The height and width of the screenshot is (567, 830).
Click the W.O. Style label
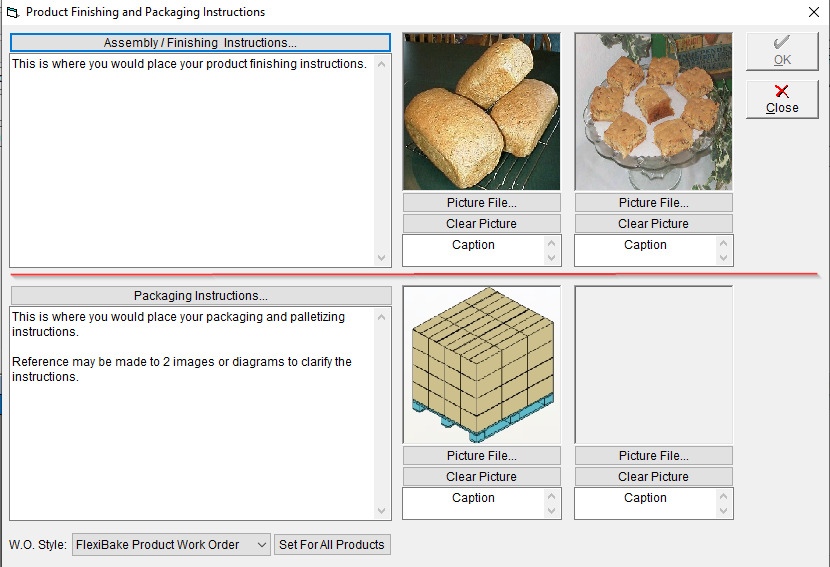(38, 545)
